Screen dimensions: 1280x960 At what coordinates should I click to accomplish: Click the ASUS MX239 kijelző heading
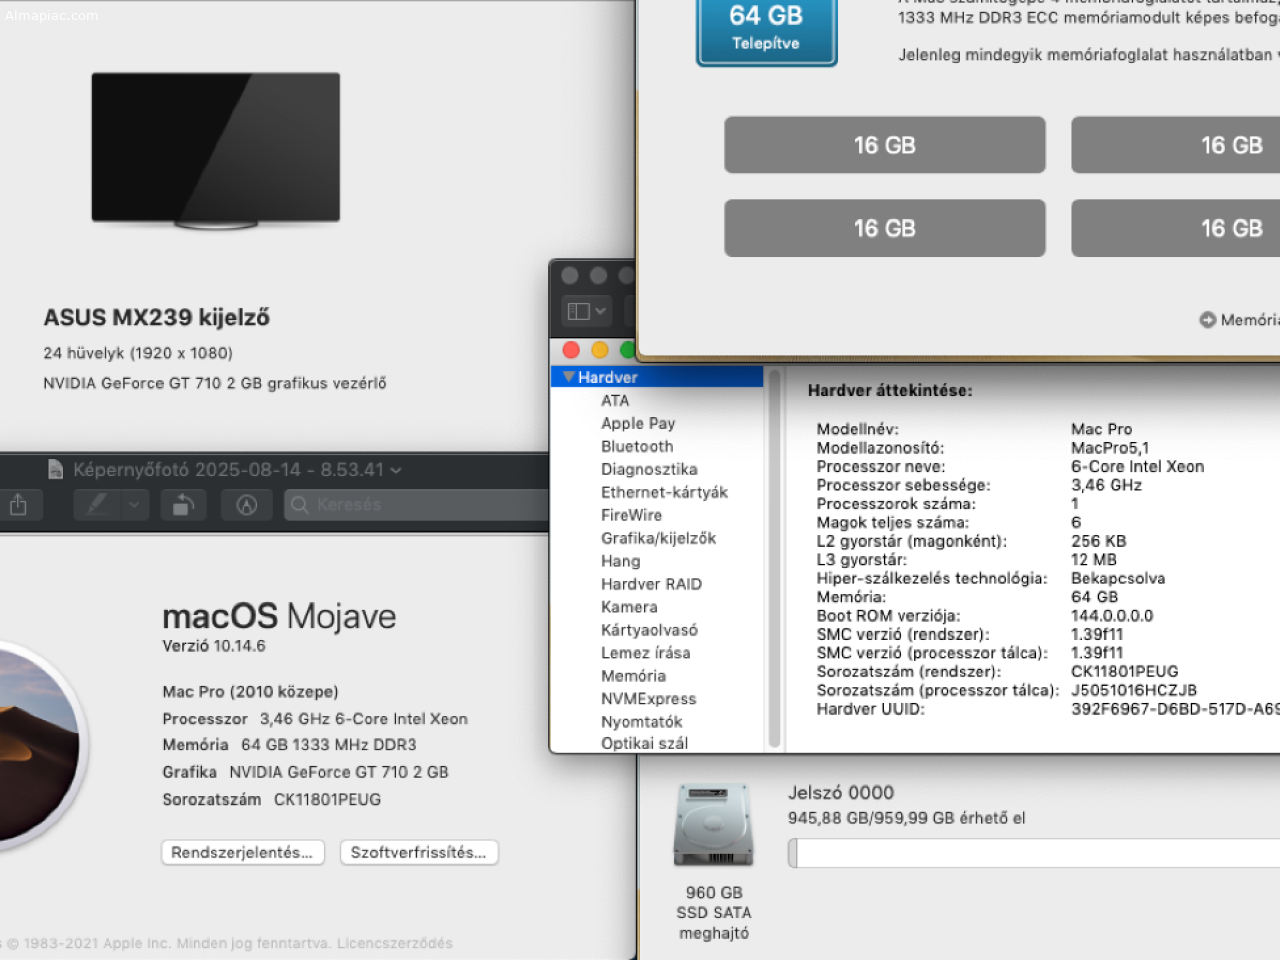(156, 317)
